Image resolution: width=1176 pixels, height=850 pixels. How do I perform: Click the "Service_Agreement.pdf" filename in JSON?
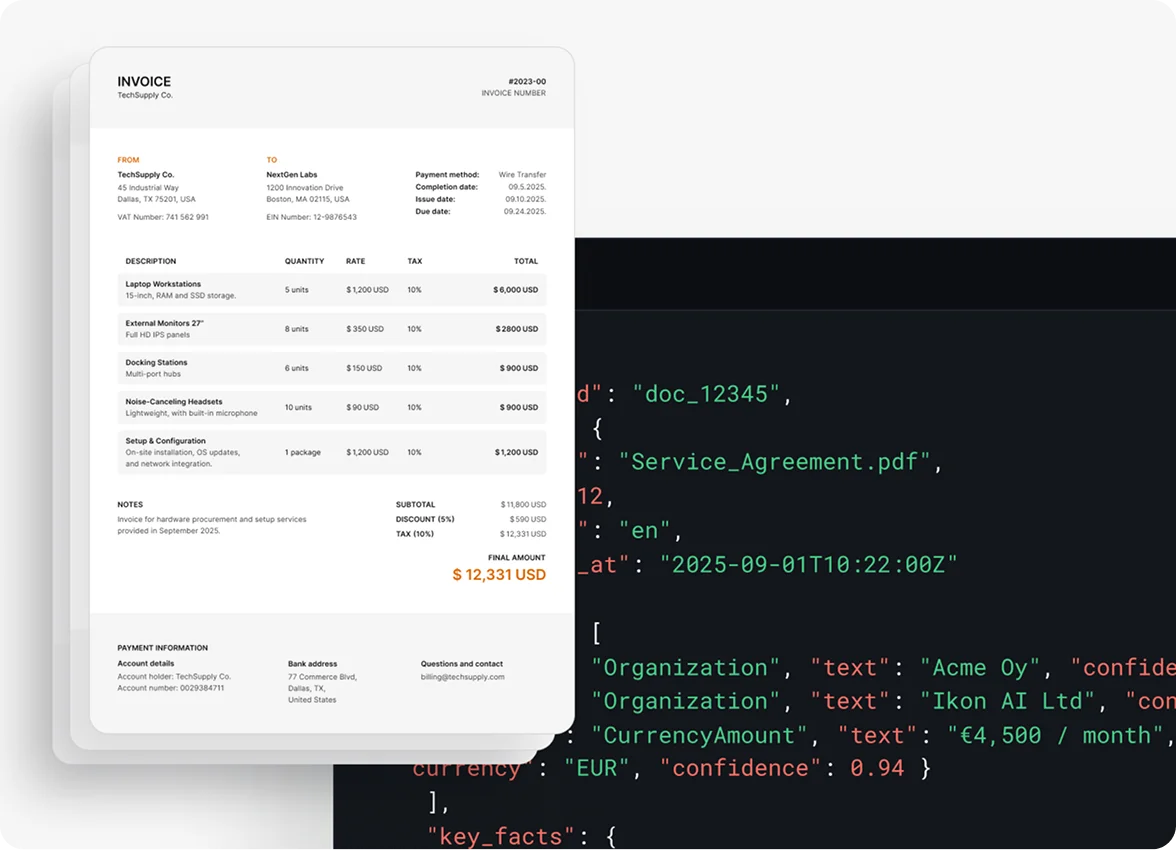pos(774,462)
